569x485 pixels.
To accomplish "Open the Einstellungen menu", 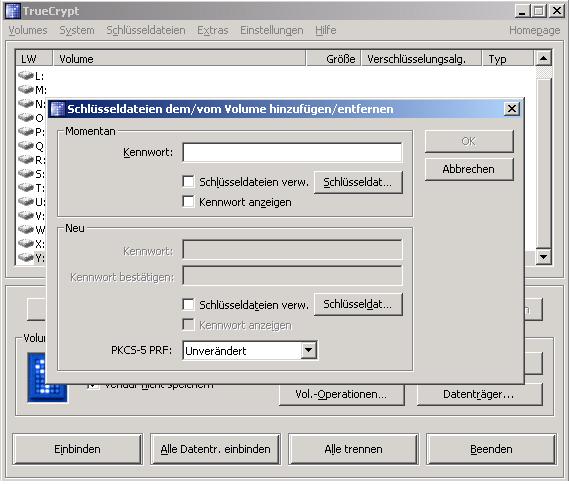I will click(272, 30).
